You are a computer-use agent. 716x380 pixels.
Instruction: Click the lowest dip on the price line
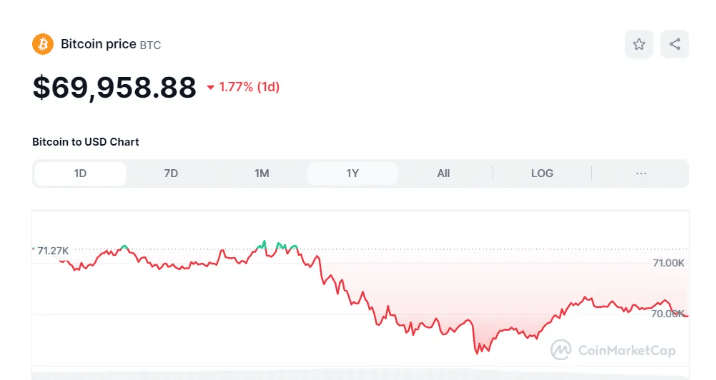(x=476, y=353)
